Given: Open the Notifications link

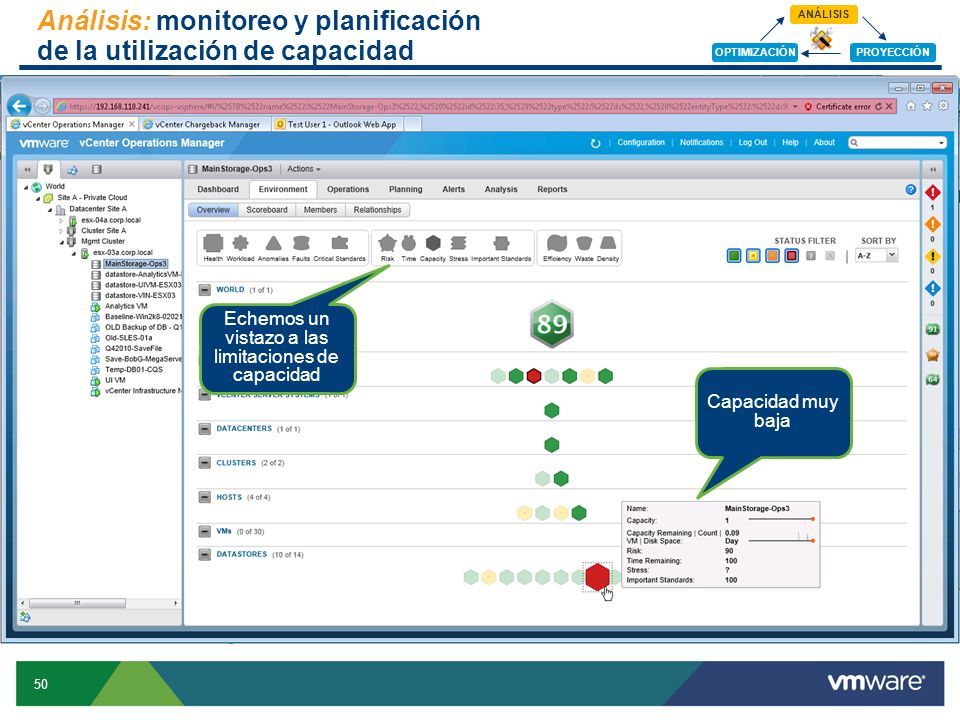Looking at the screenshot, I should (x=701, y=143).
